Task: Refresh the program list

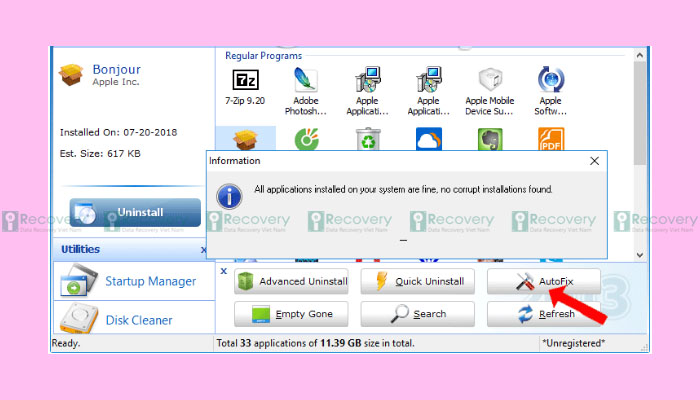Action: tap(544, 314)
